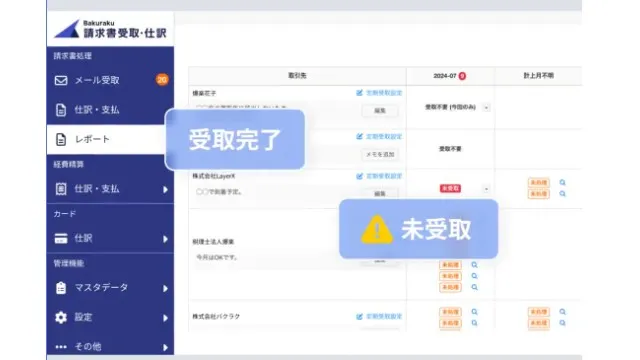Viewport: 640px width, 360px height.
Task: Click the 計上月不明 column header
Action: coord(538,76)
